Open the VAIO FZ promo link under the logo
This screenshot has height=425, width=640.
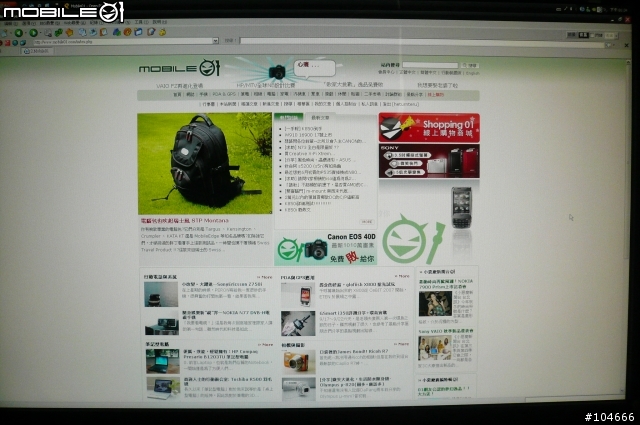tap(180, 86)
